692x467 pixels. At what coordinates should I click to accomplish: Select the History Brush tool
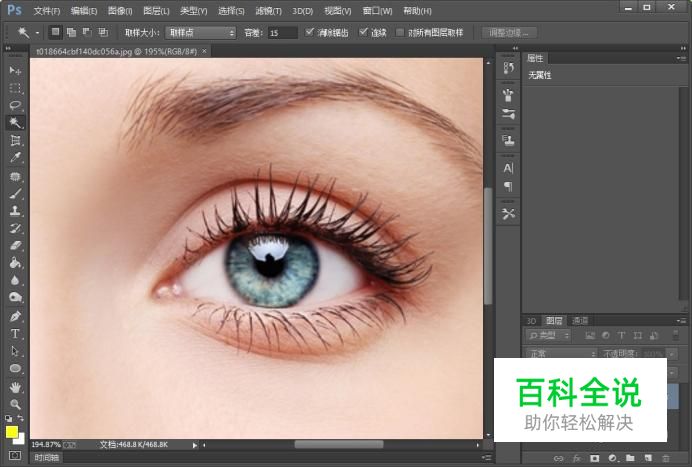15,228
